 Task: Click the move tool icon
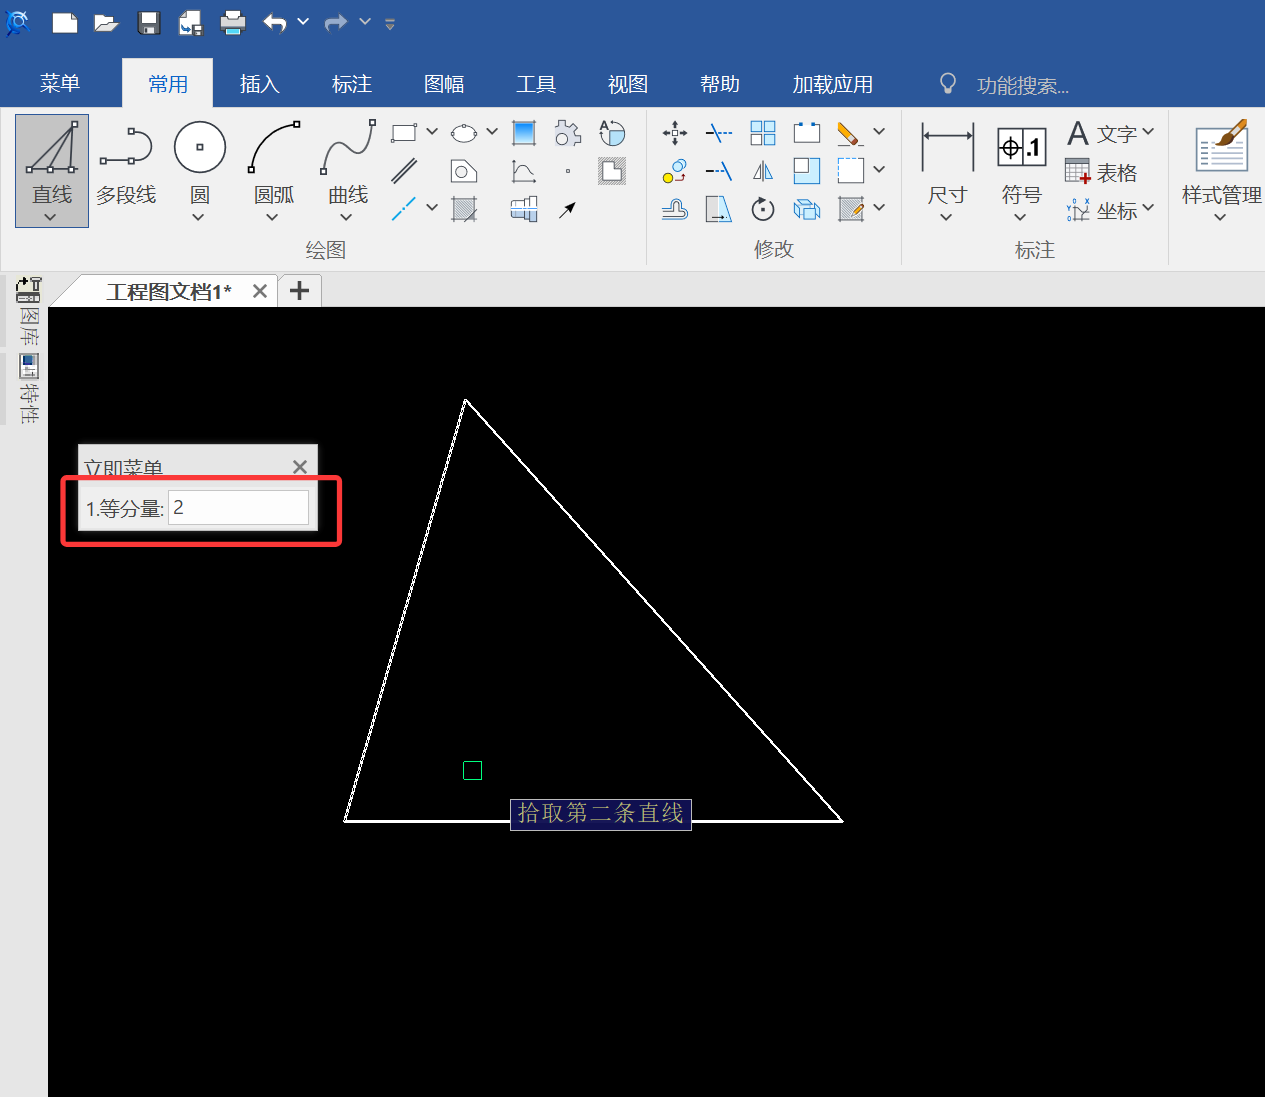click(675, 132)
